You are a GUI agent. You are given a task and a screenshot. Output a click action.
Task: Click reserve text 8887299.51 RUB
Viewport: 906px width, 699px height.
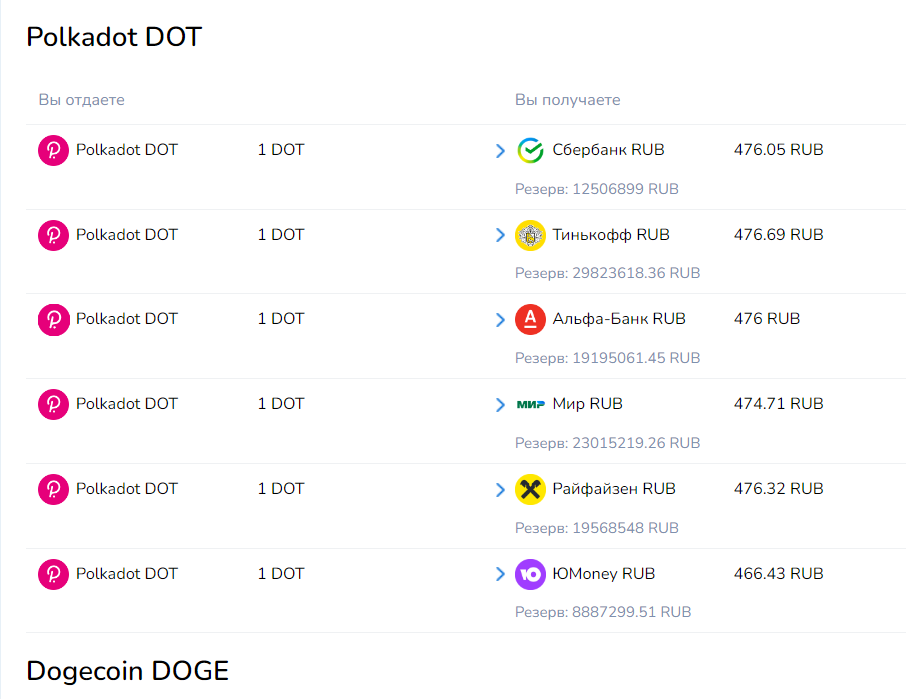(x=603, y=612)
